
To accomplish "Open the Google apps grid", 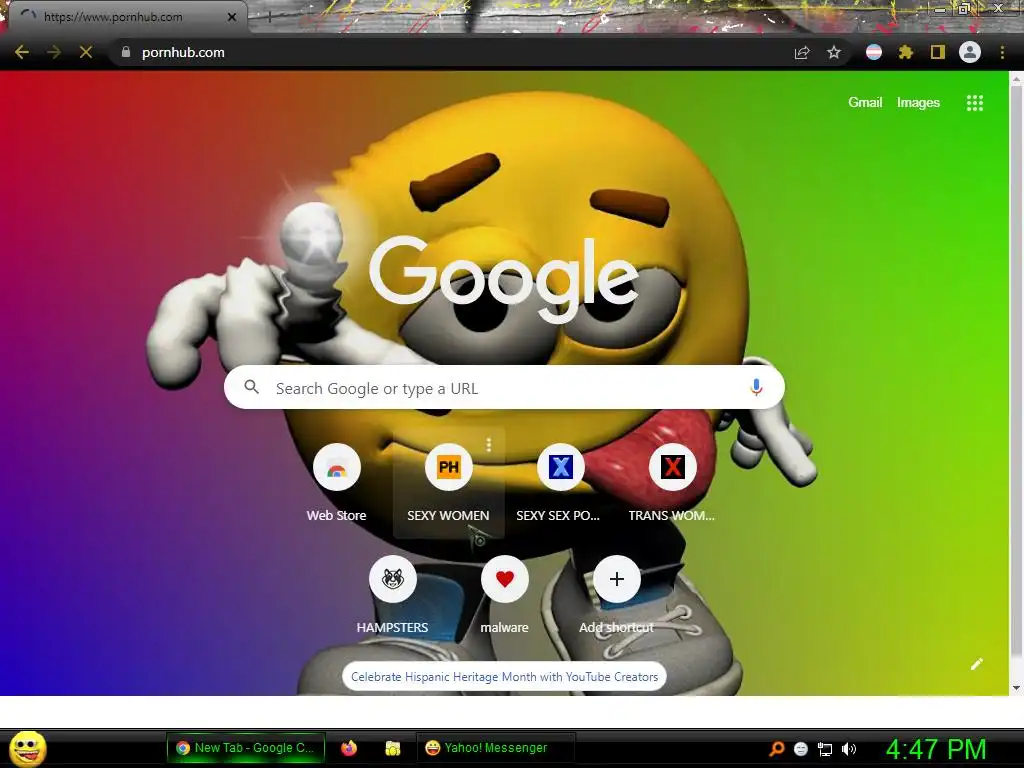I will point(975,103).
